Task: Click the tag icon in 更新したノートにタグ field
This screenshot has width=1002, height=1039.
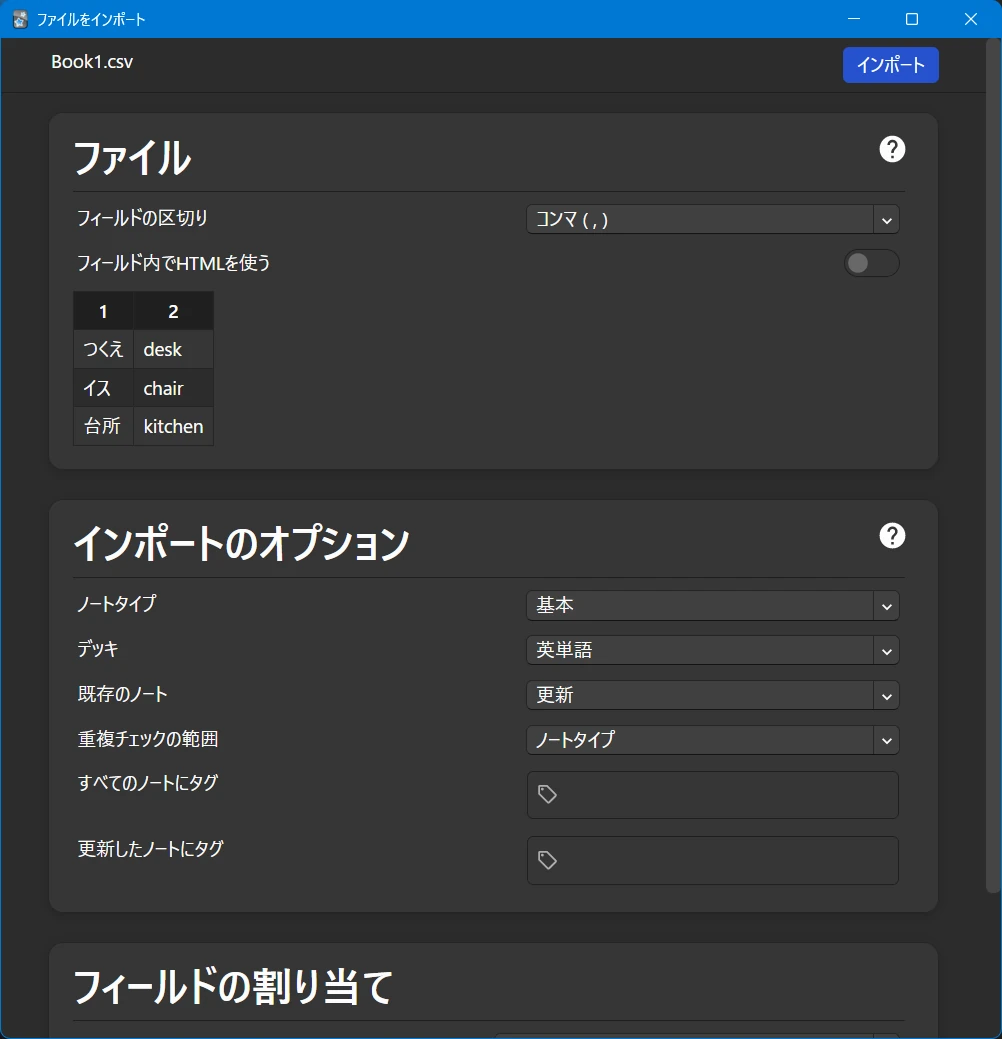Action: coord(547,860)
